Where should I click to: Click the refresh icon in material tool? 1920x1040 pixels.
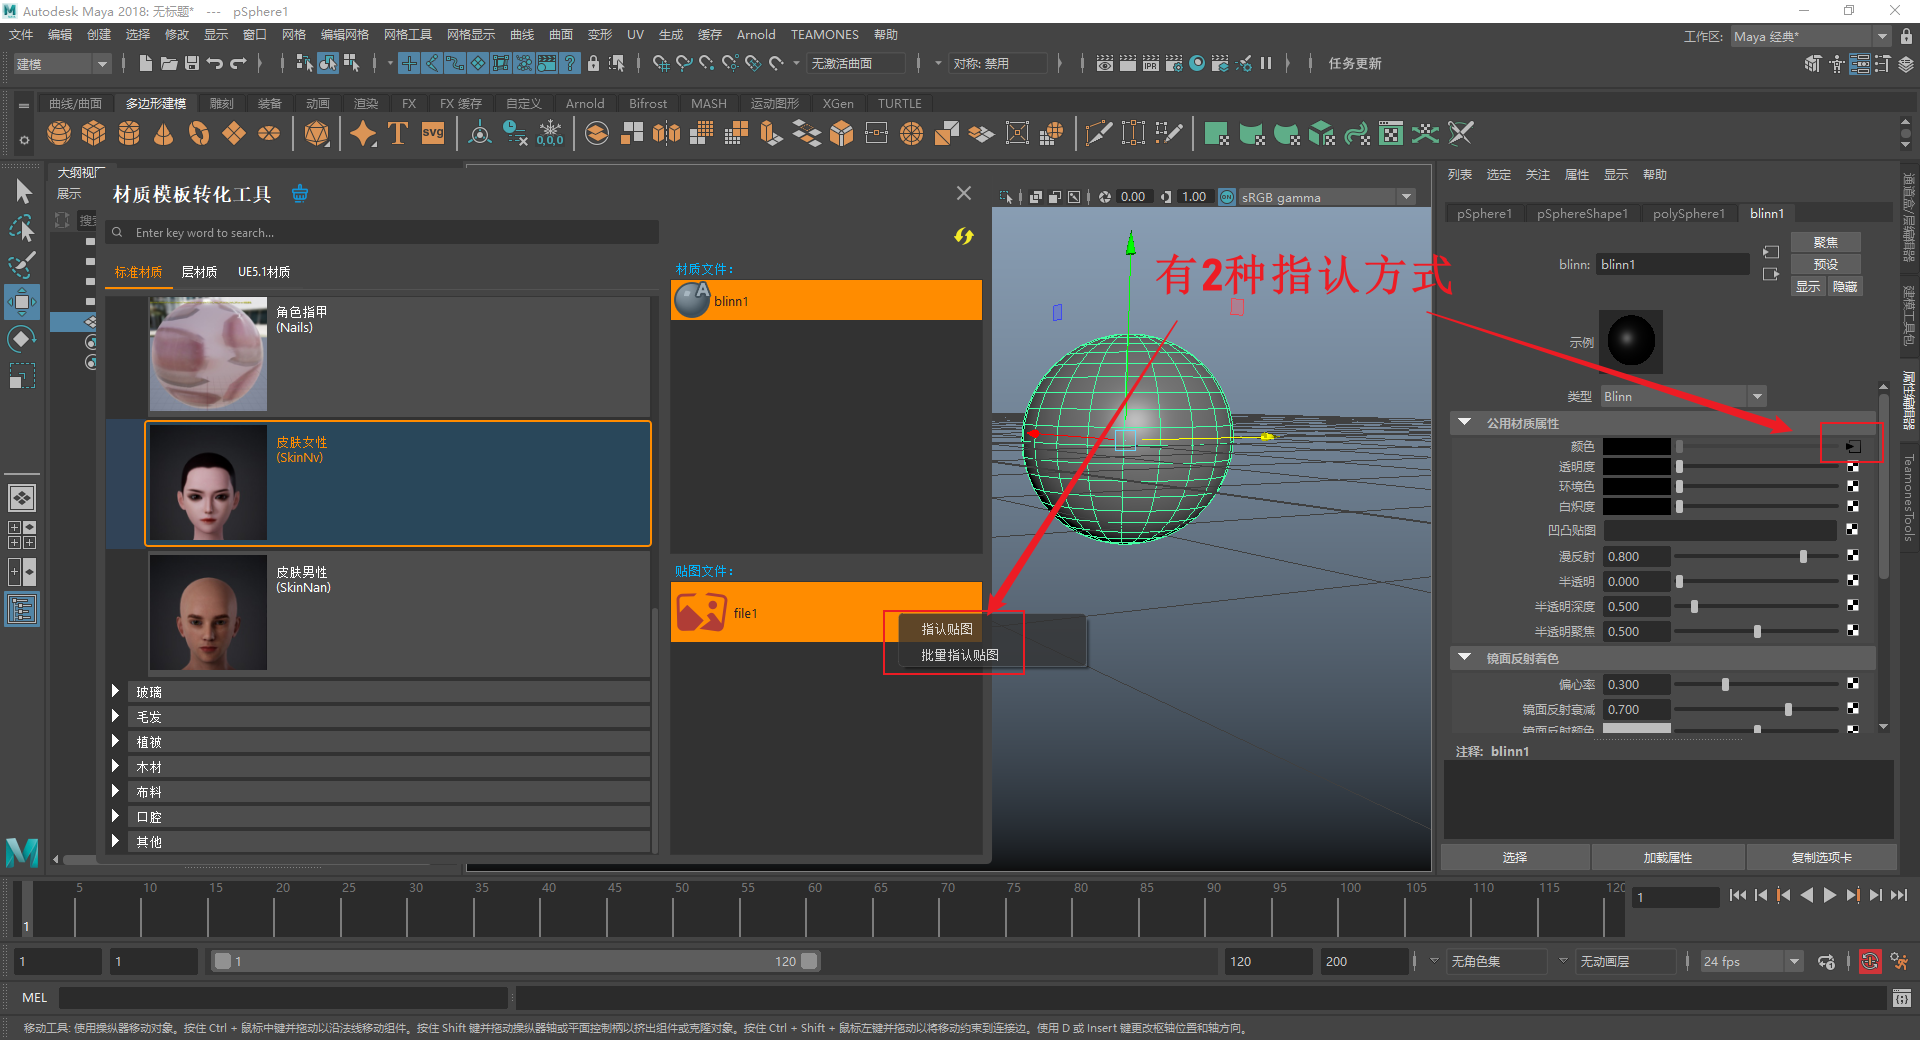(x=963, y=236)
